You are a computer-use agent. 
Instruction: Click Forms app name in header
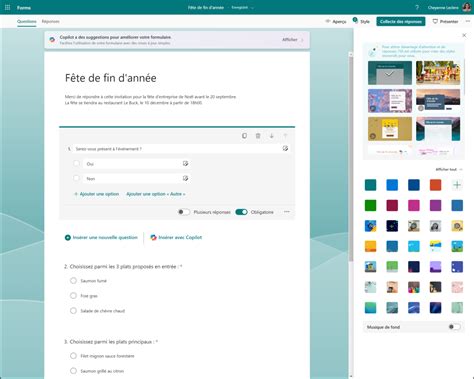point(24,7)
